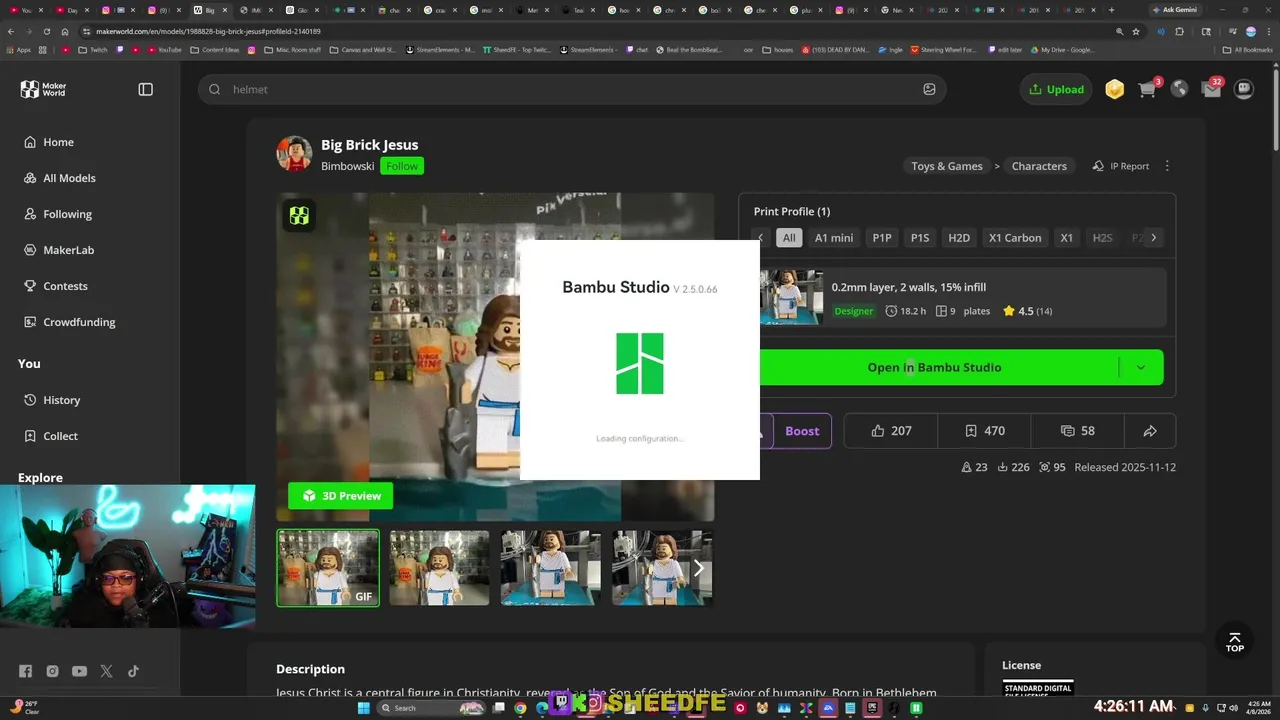The height and width of the screenshot is (720, 1280).
Task: Click the globe language icon
Action: pyautogui.click(x=1179, y=89)
